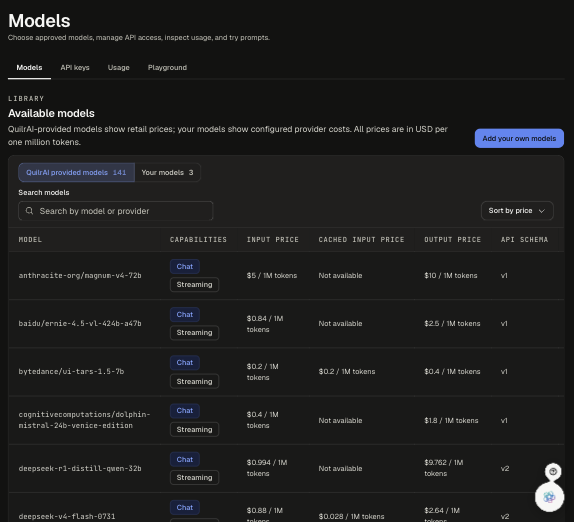Screen dimensions: 574x522
Task: Click the search magnifier icon
Action: (29, 211)
